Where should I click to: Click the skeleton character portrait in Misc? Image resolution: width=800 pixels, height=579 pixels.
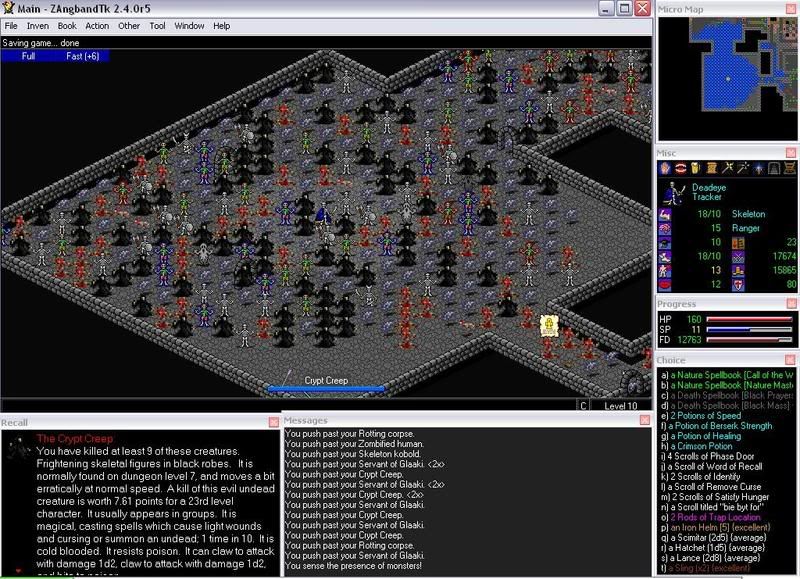coord(673,192)
